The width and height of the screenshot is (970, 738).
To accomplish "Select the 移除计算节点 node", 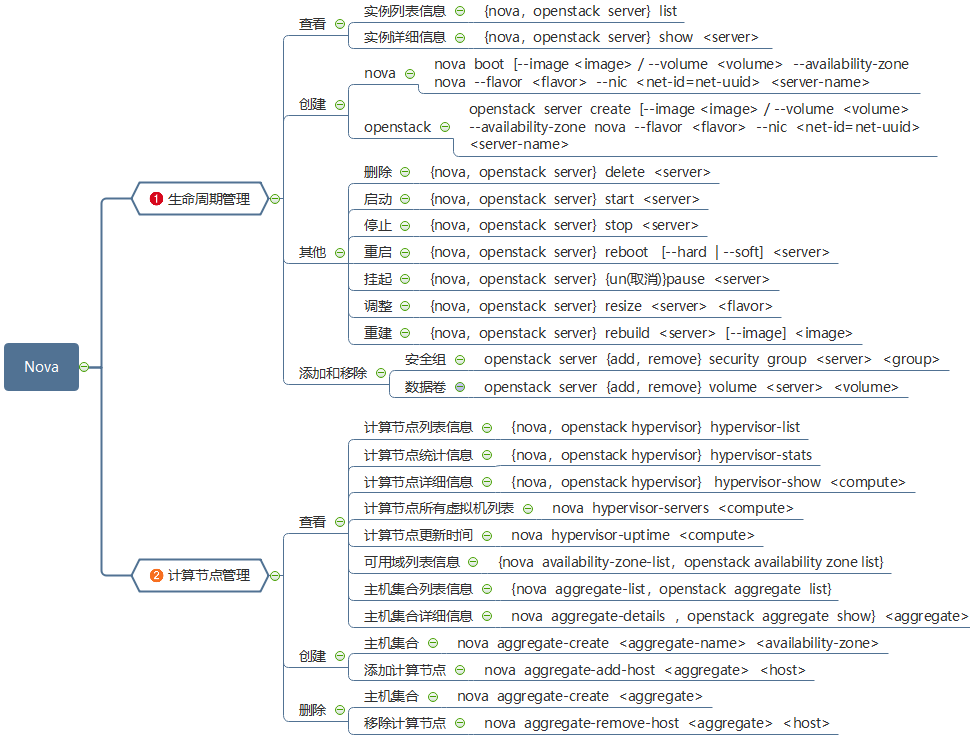I will (x=404, y=723).
